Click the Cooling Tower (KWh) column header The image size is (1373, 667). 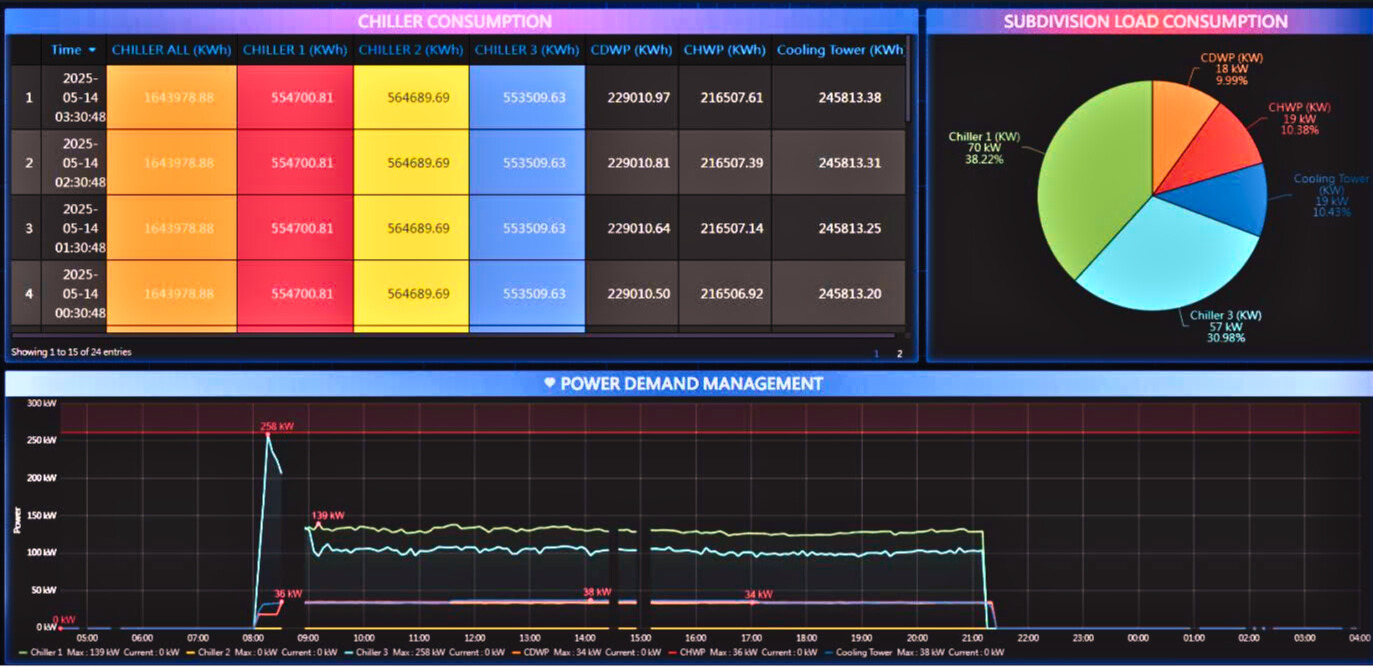point(839,50)
